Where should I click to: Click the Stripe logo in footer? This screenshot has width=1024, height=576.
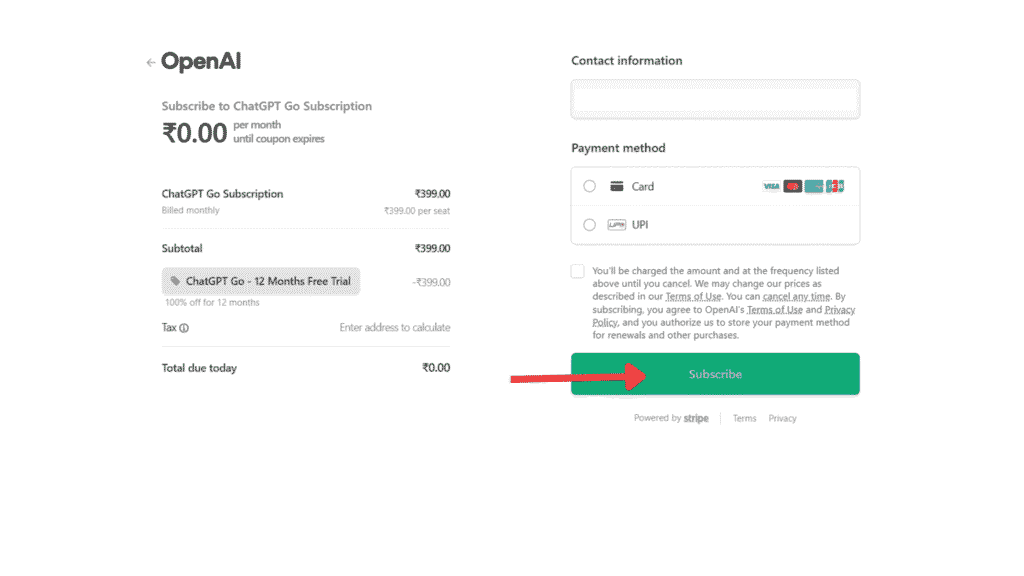pos(696,419)
